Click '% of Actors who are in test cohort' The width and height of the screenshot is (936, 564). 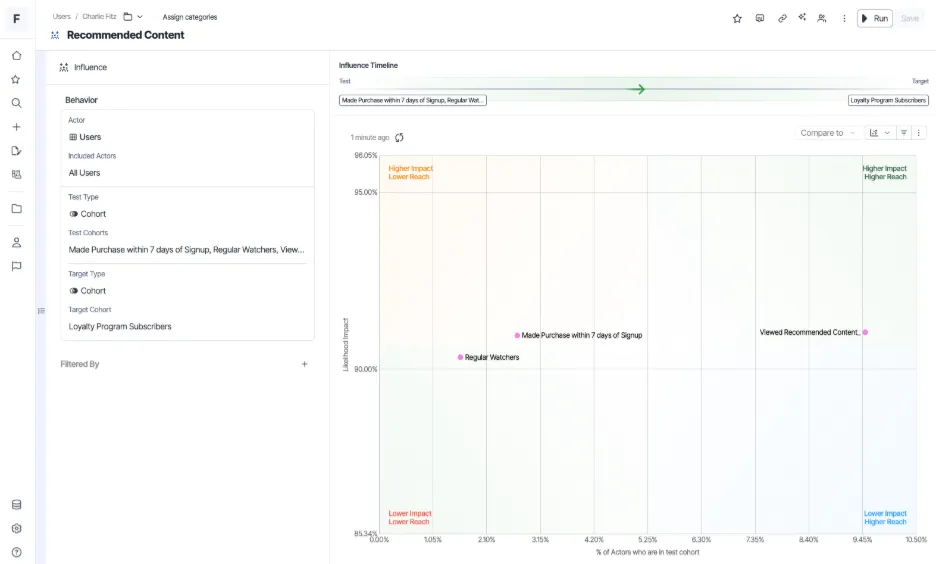click(x=648, y=553)
